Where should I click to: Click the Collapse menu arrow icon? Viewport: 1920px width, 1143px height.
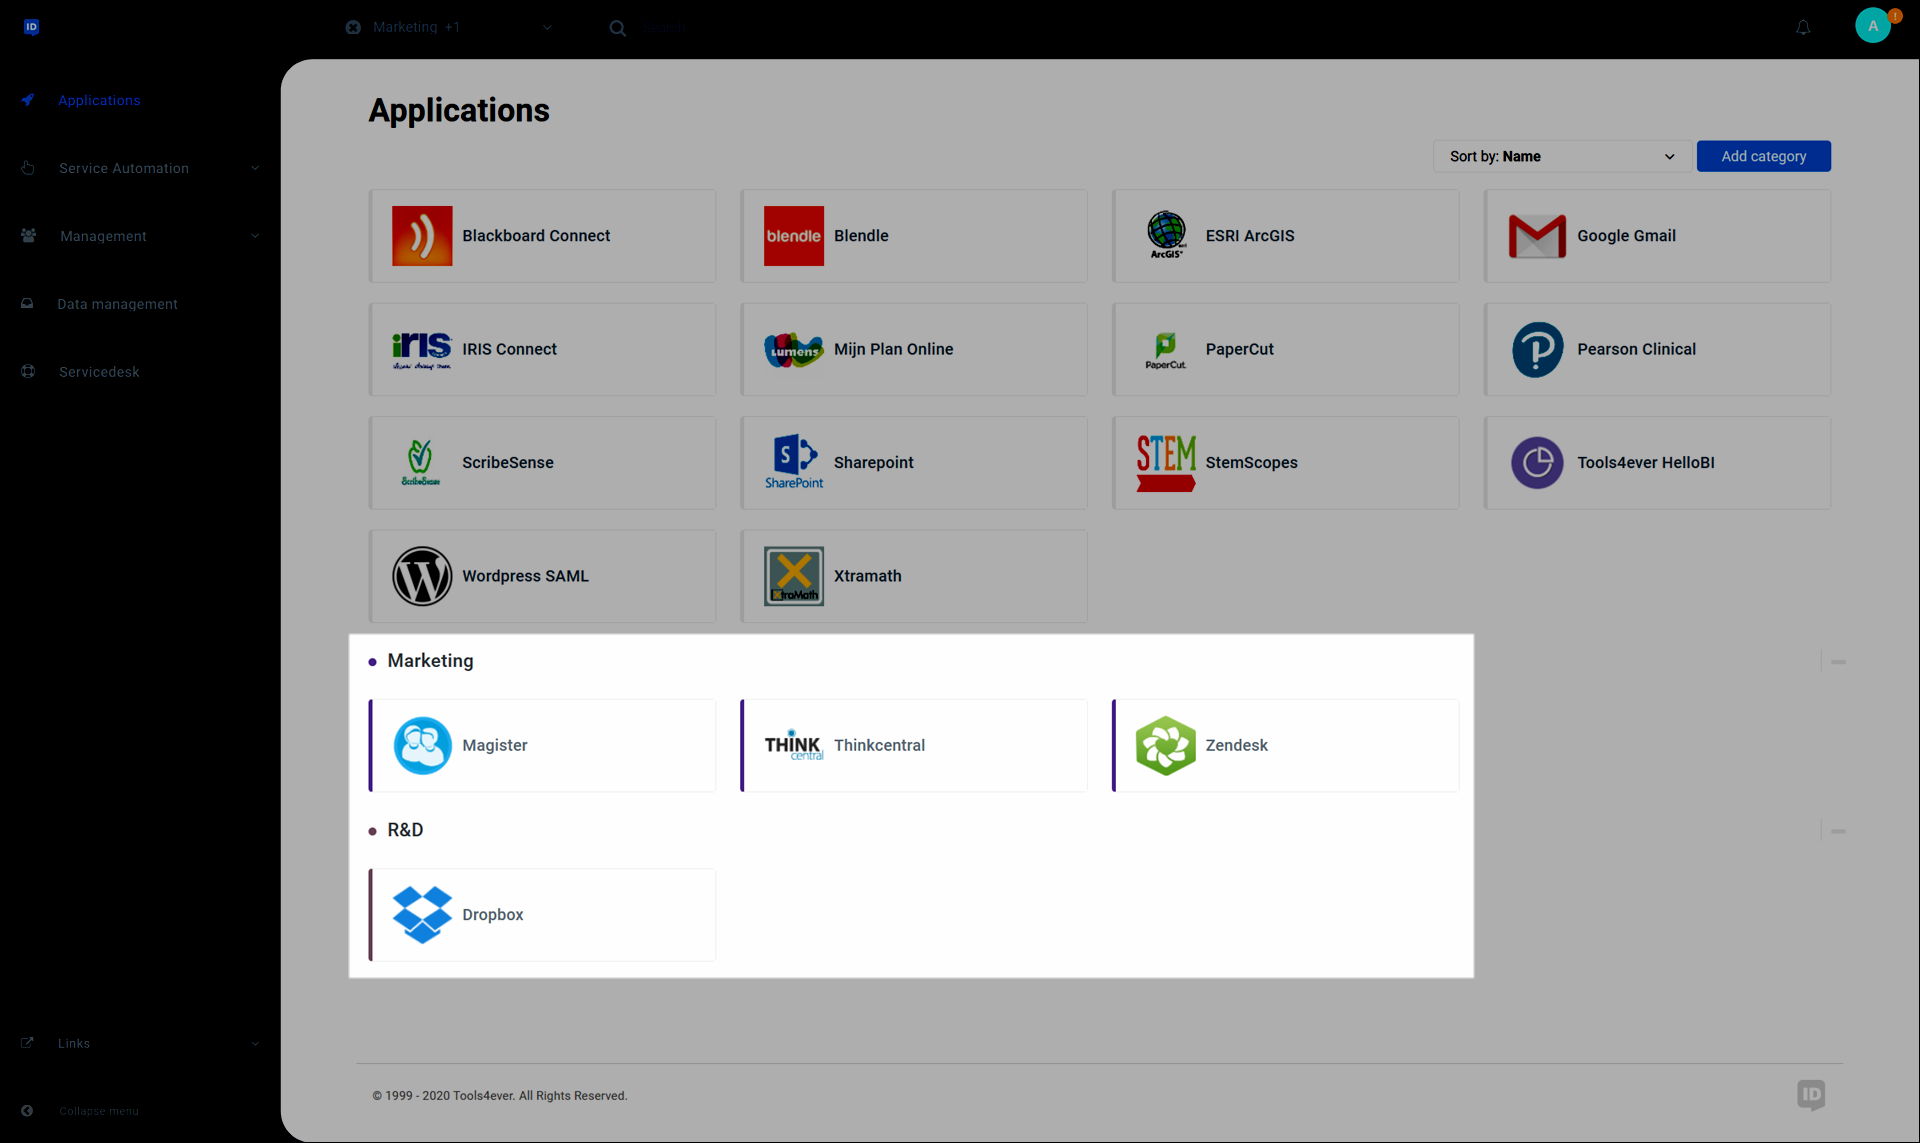pos(27,1111)
